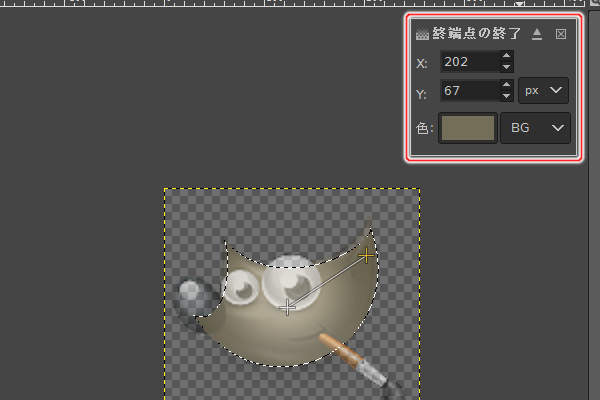Click the white gradient start handle
600x400 pixels.
287,308
